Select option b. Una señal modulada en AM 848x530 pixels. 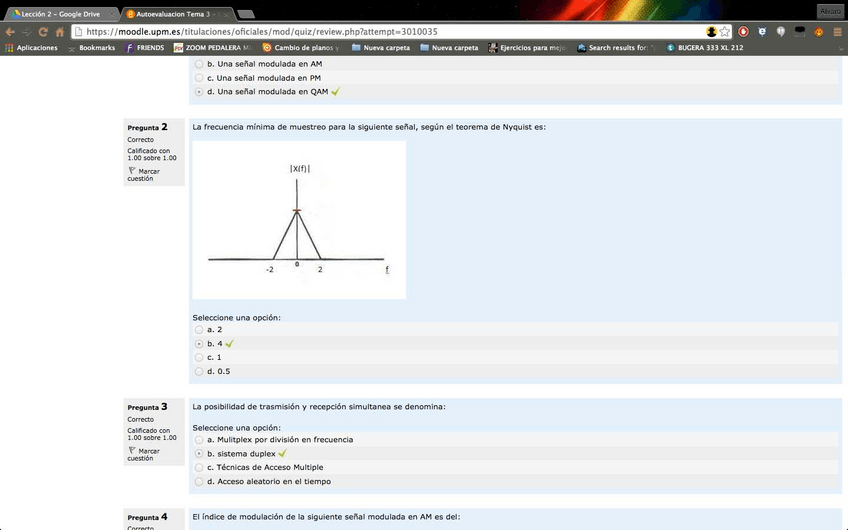(x=199, y=64)
